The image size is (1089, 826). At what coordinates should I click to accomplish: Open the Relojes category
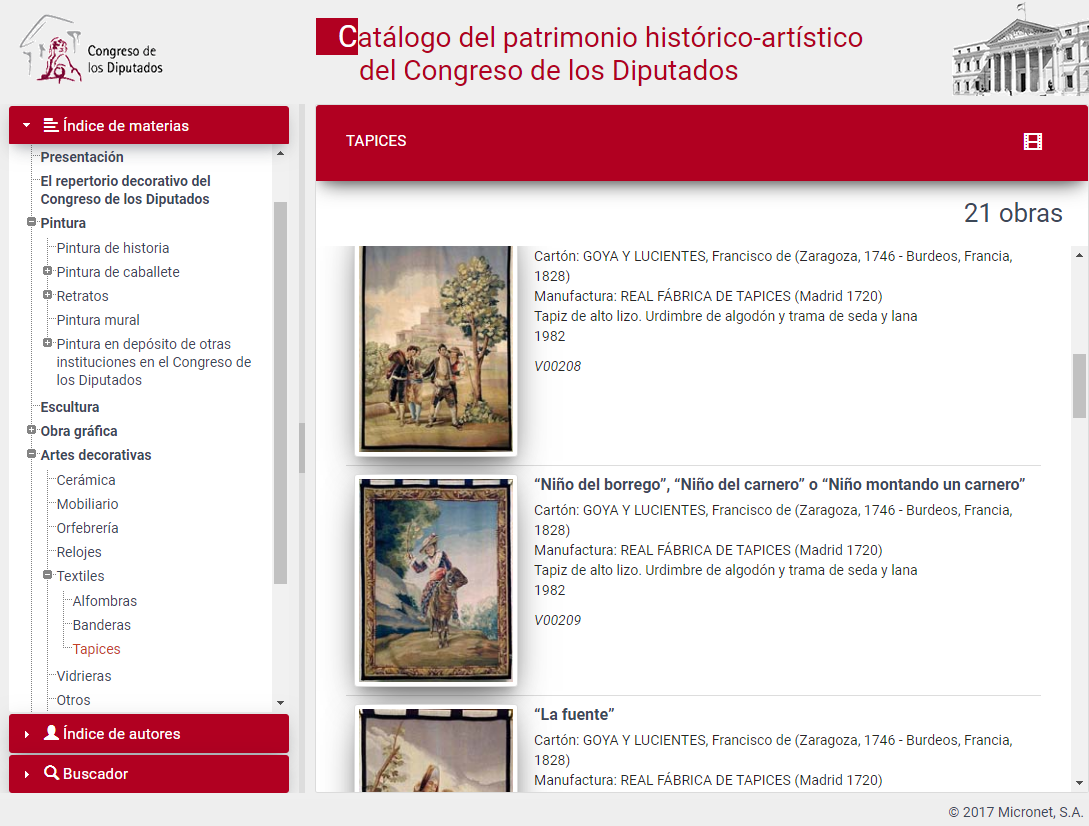pyautogui.click(x=79, y=552)
